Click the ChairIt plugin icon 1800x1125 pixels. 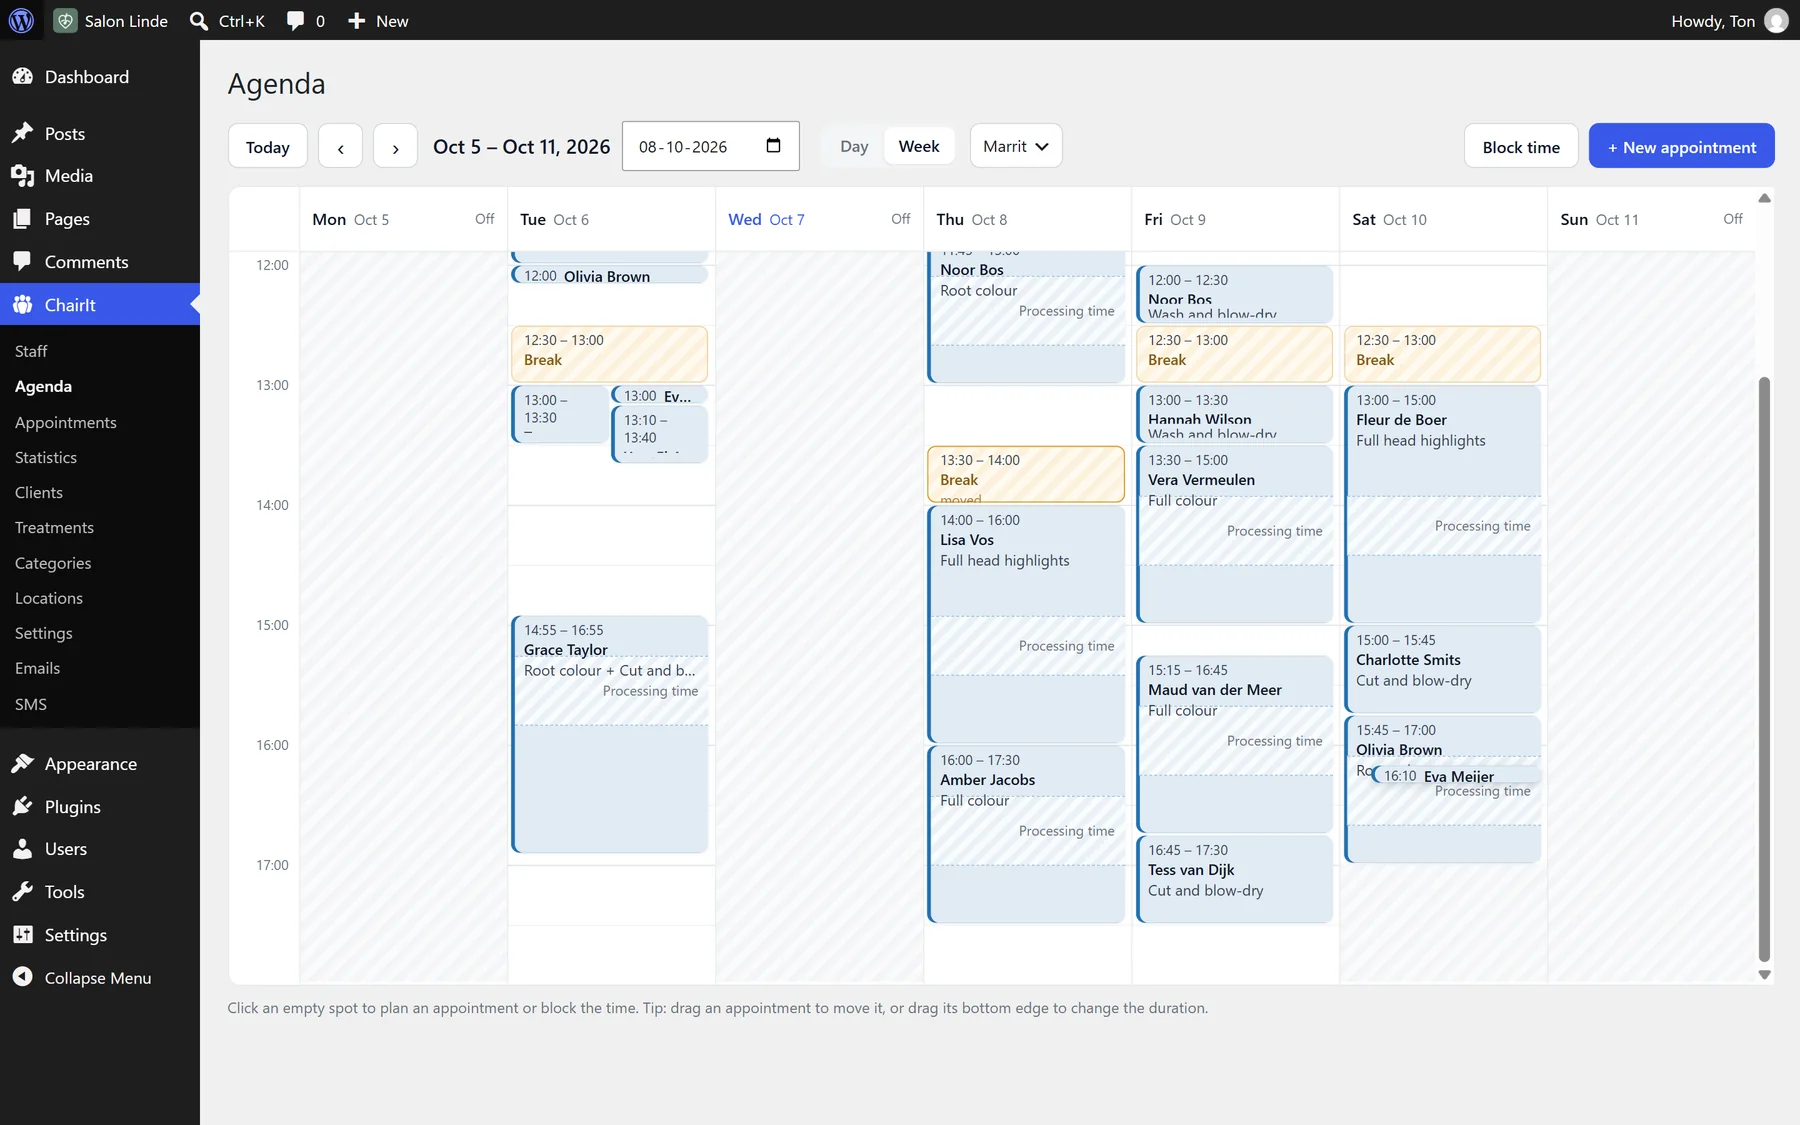(x=23, y=305)
